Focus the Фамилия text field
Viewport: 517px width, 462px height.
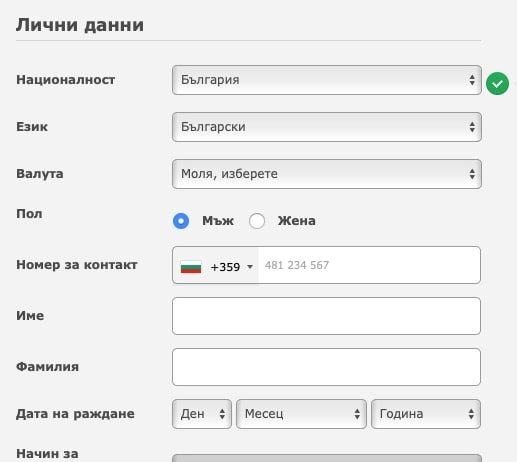326,367
